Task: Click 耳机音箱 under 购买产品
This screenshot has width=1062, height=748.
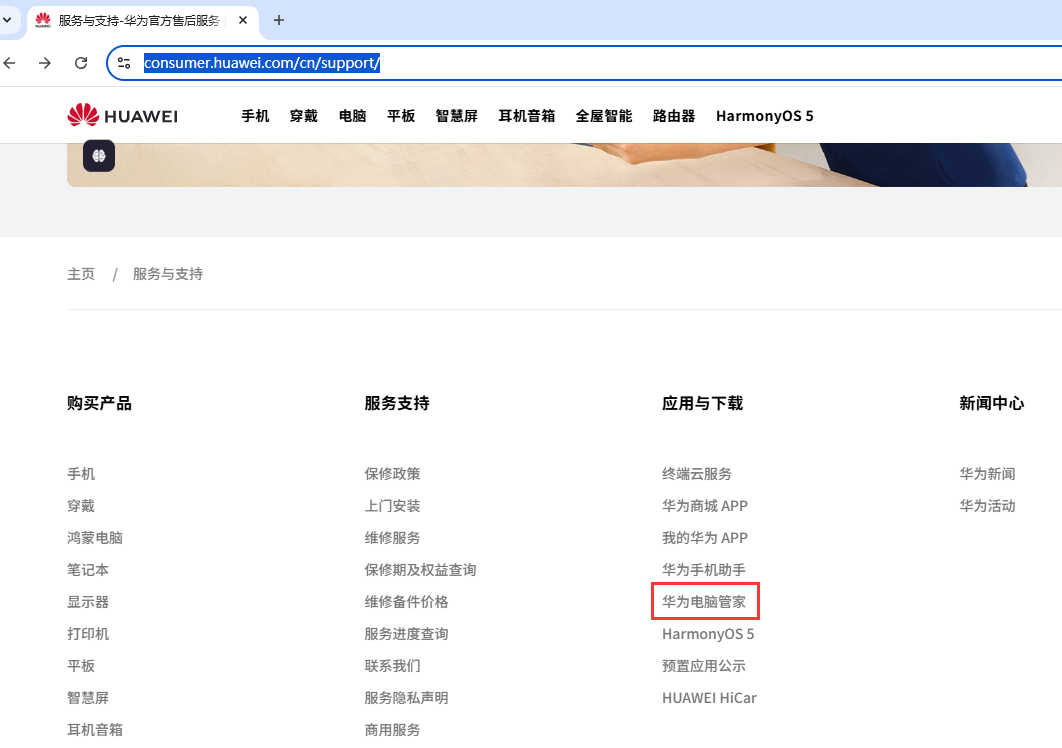Action: click(x=95, y=730)
